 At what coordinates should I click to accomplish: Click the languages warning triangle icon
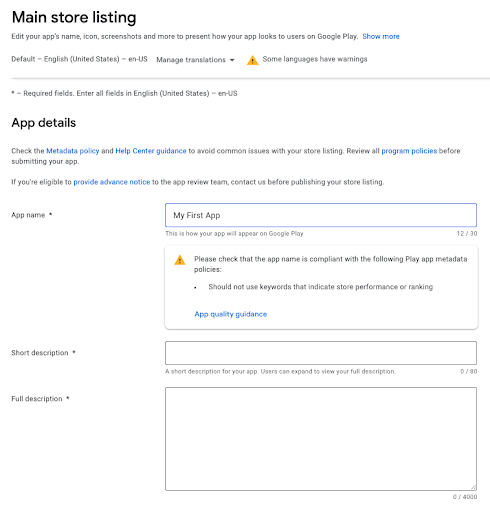coord(252,60)
